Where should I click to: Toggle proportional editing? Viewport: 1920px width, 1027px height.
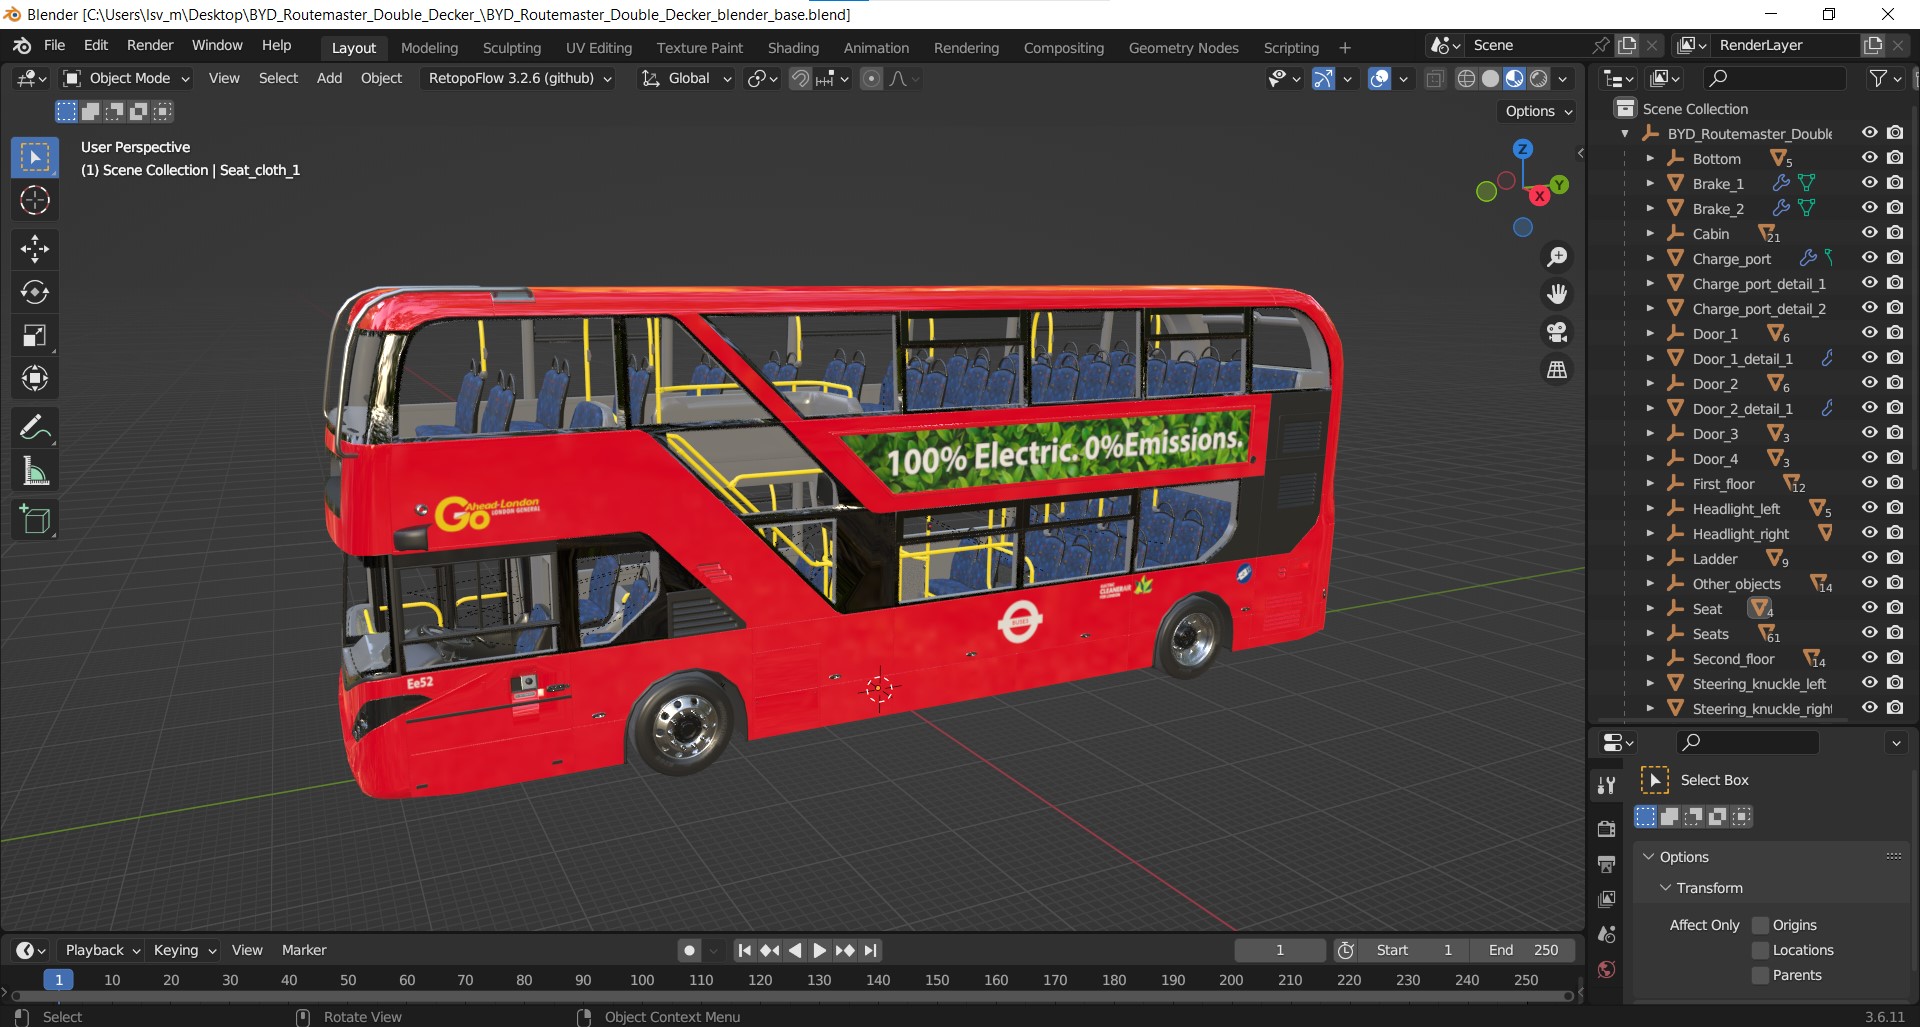click(872, 79)
